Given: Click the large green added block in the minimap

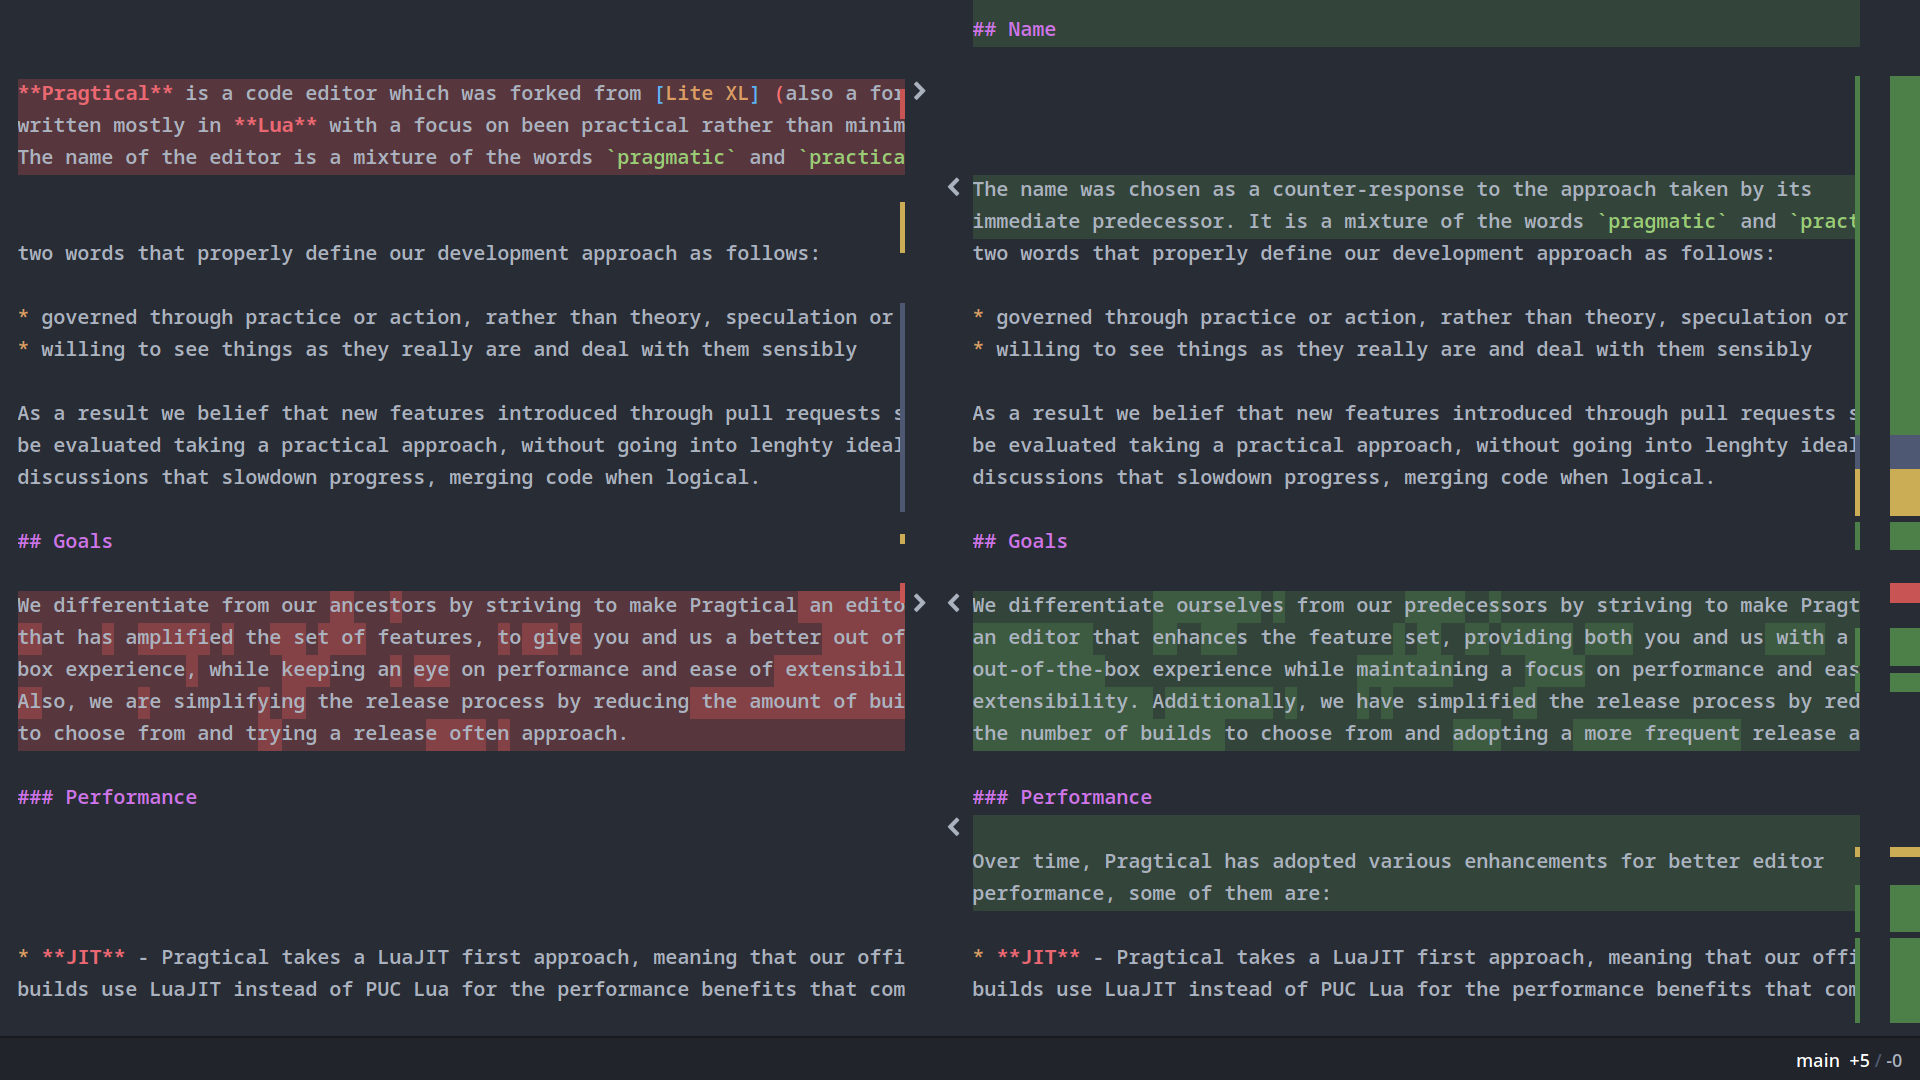Looking at the screenshot, I should [x=1904, y=255].
